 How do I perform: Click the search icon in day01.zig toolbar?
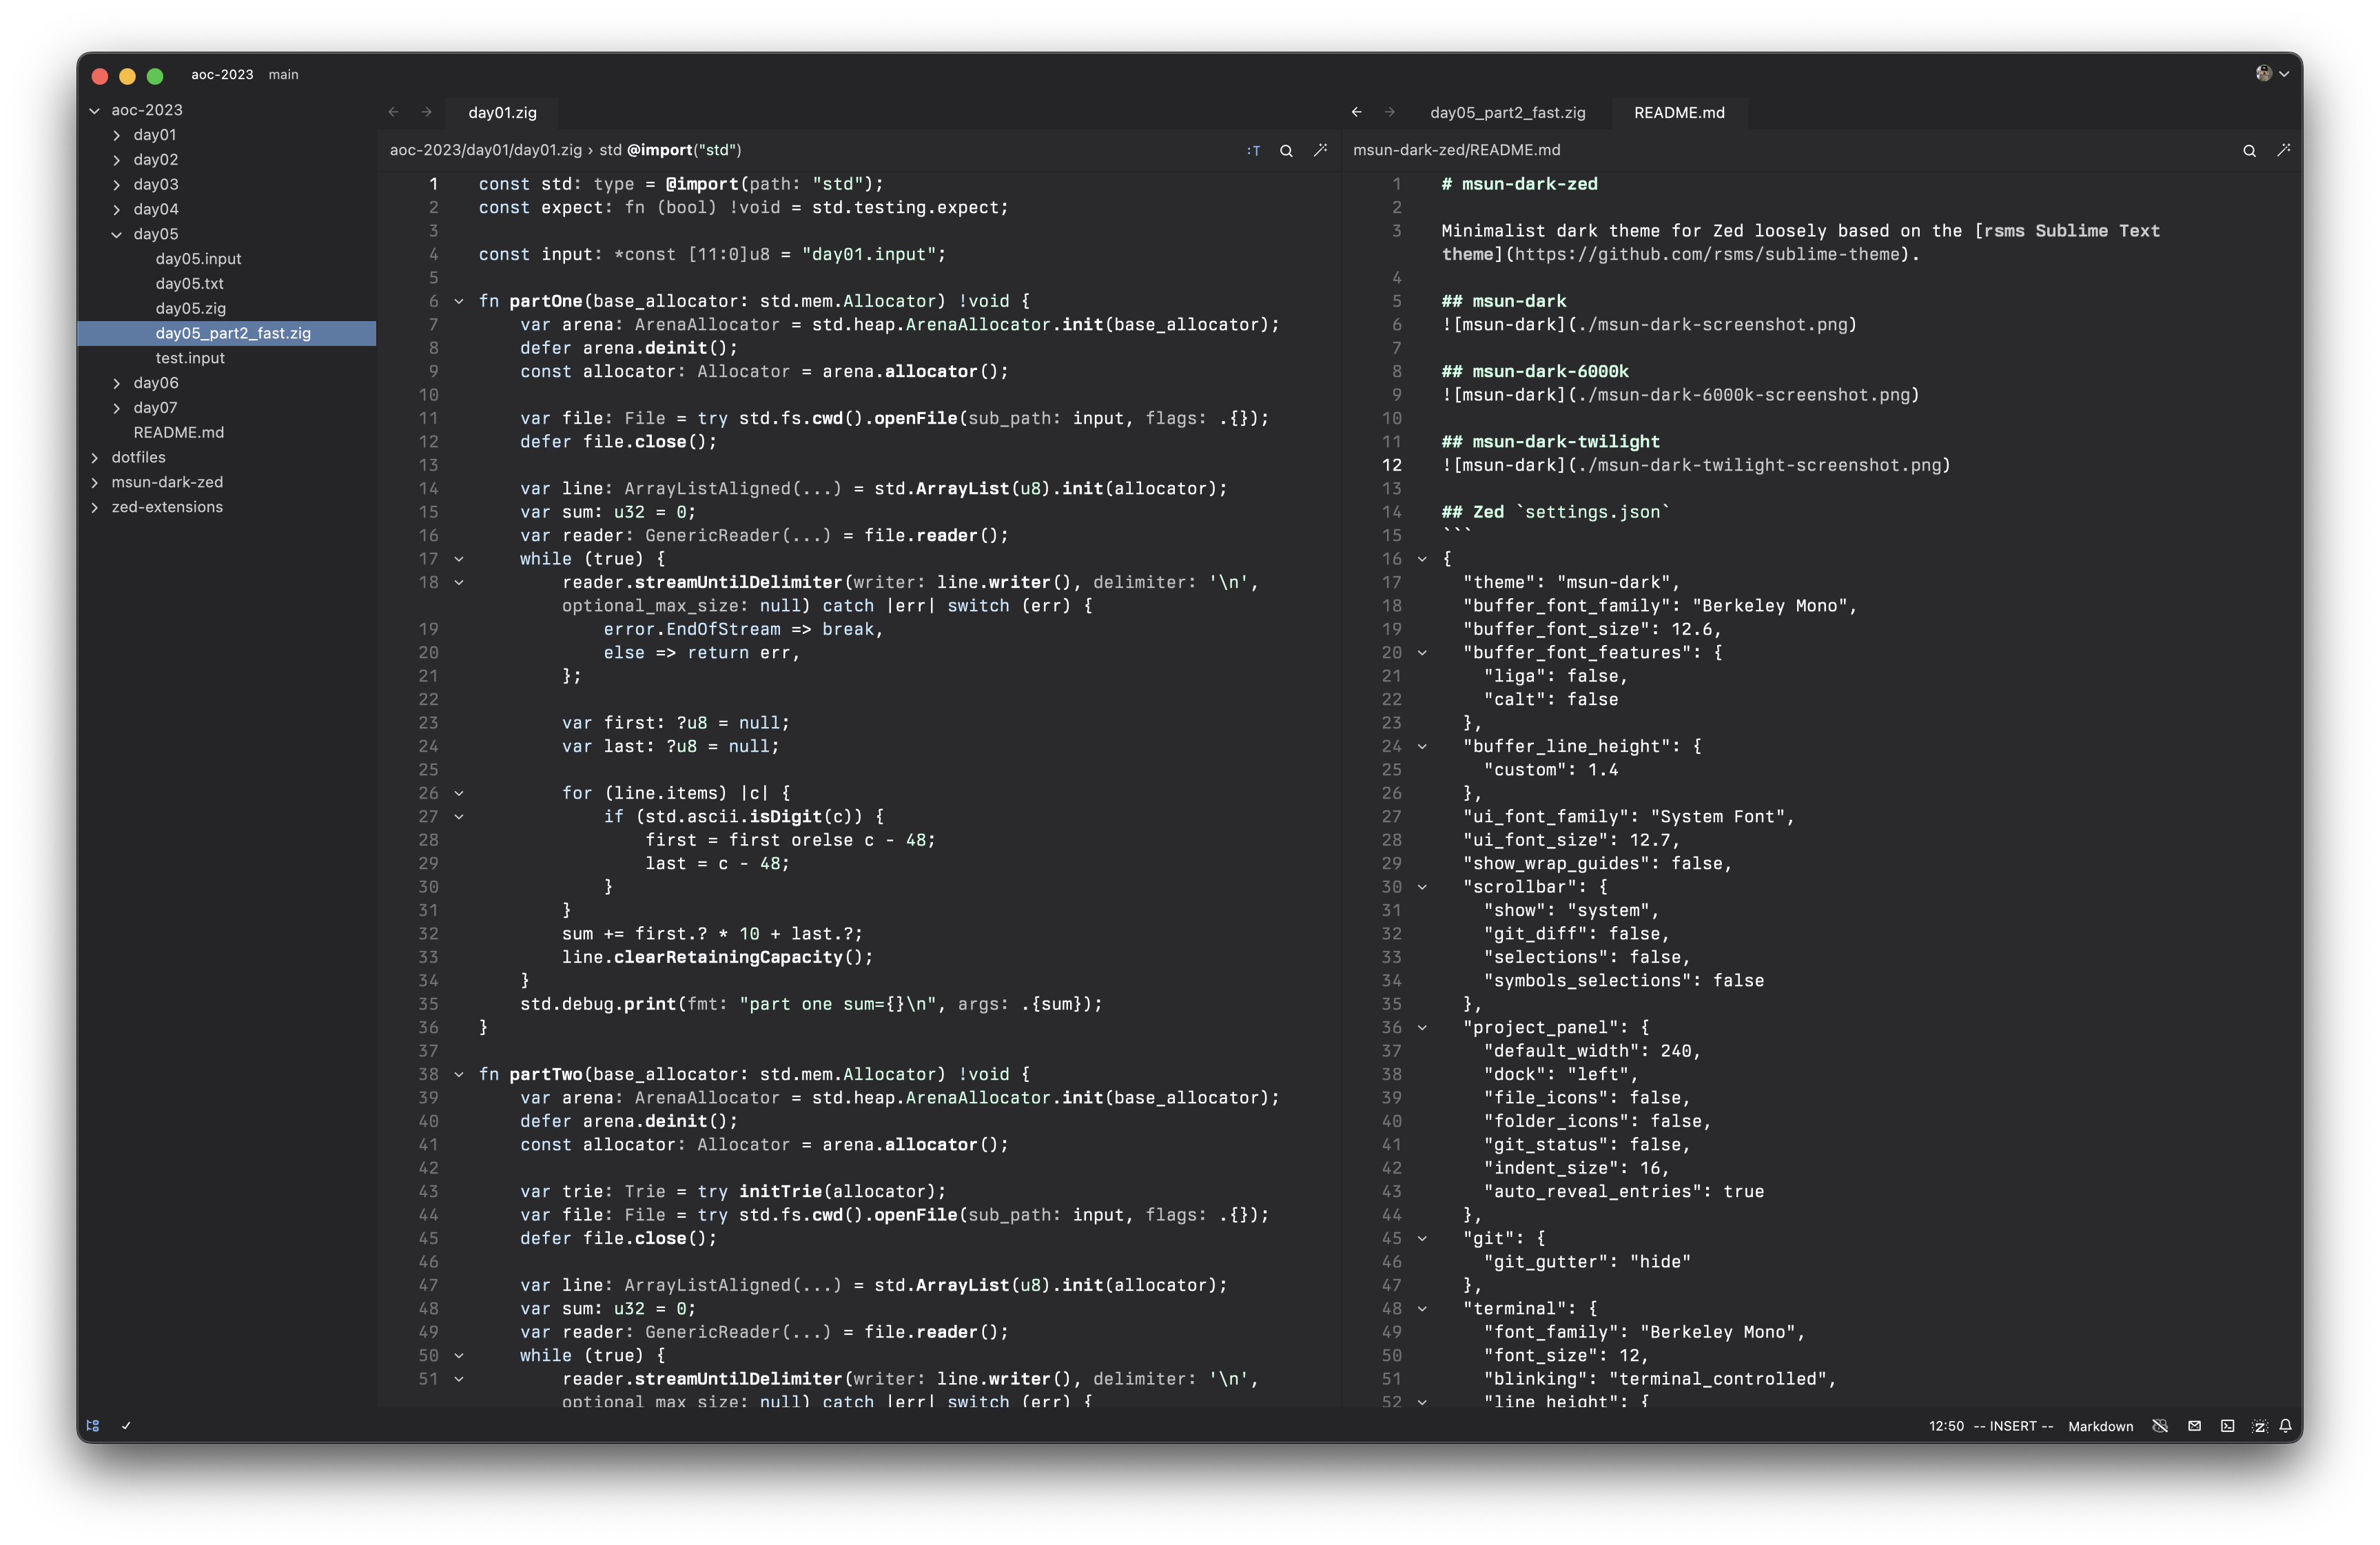point(1286,151)
